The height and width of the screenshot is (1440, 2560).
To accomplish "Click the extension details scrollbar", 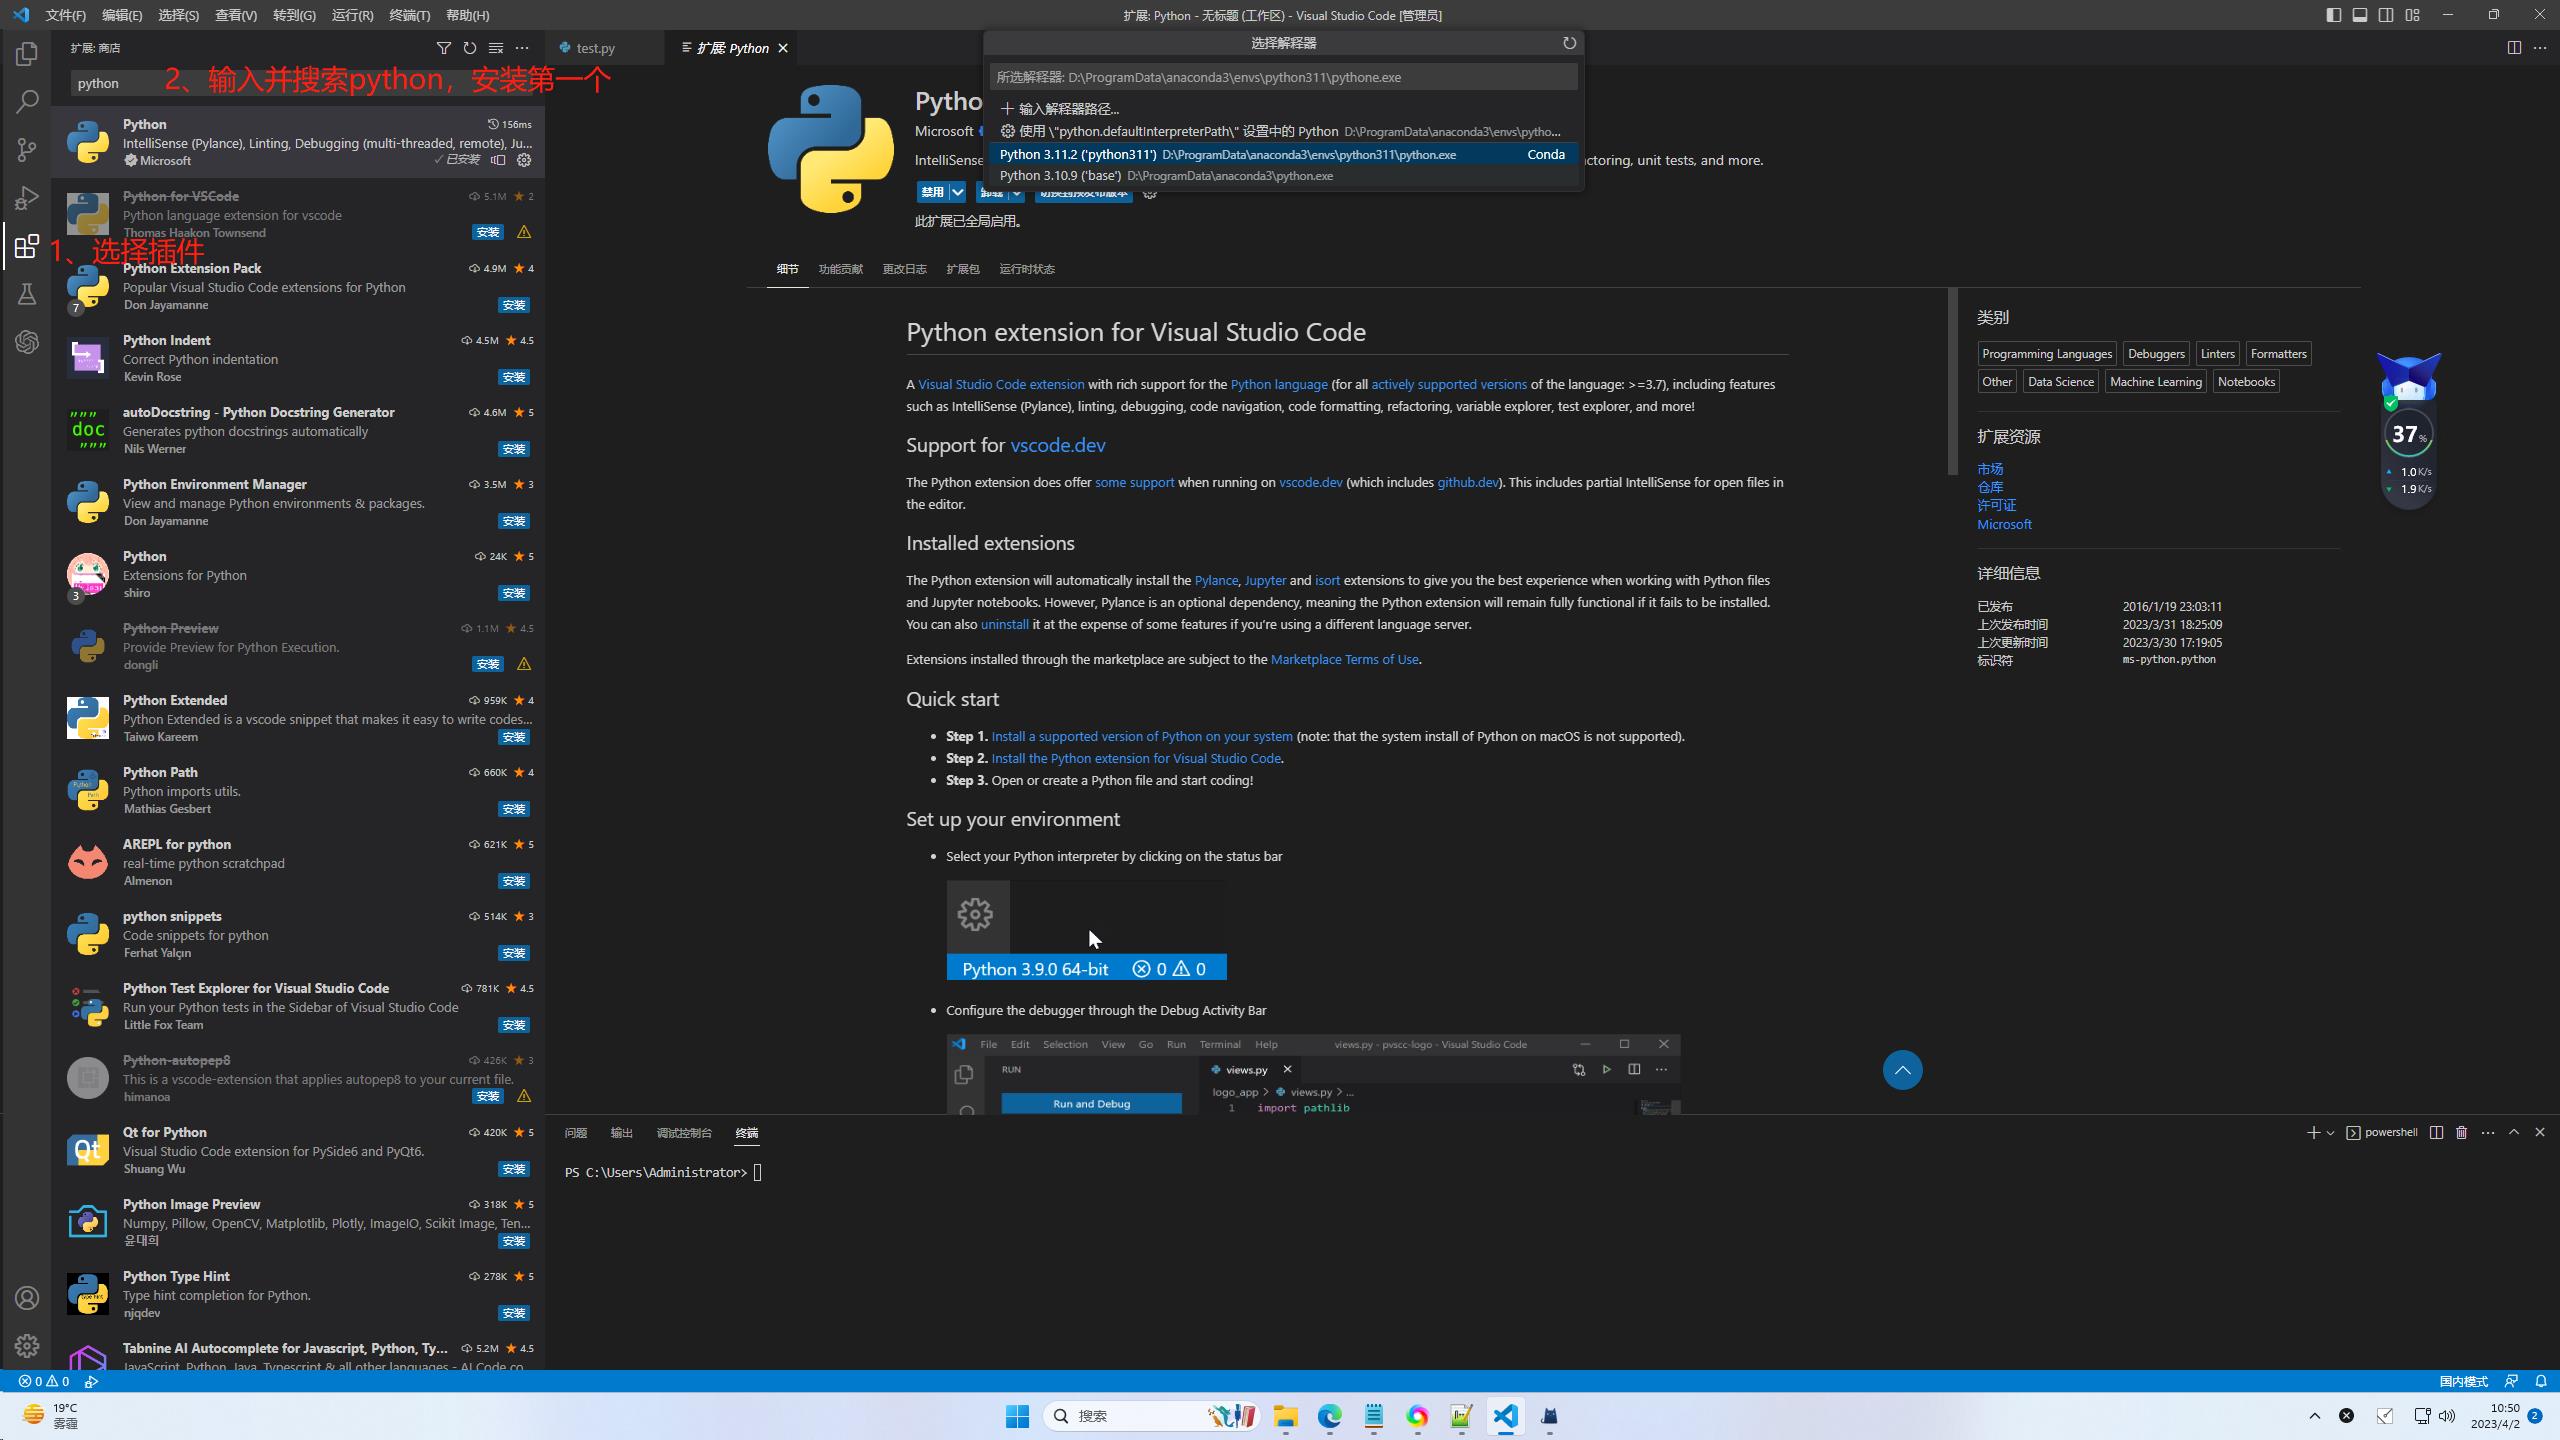I will [x=1952, y=382].
